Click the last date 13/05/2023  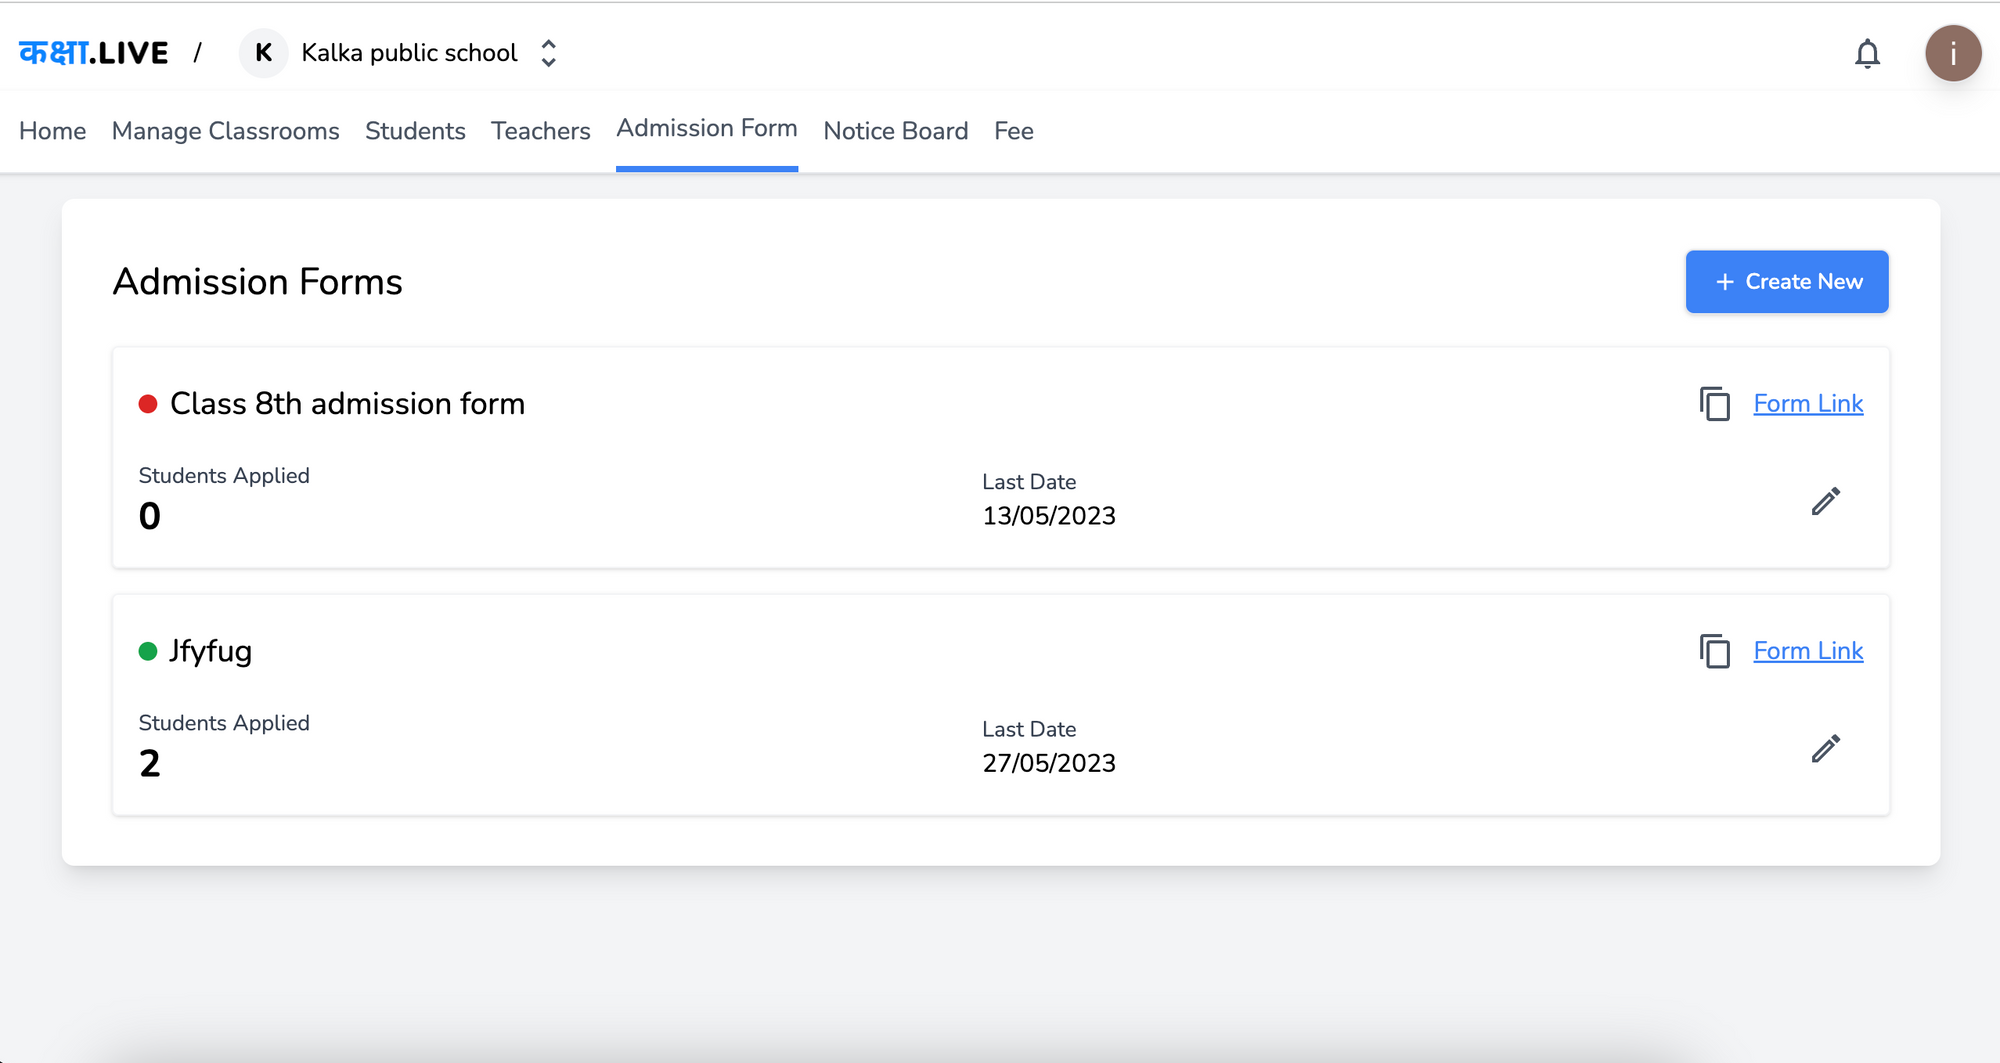coord(1049,516)
